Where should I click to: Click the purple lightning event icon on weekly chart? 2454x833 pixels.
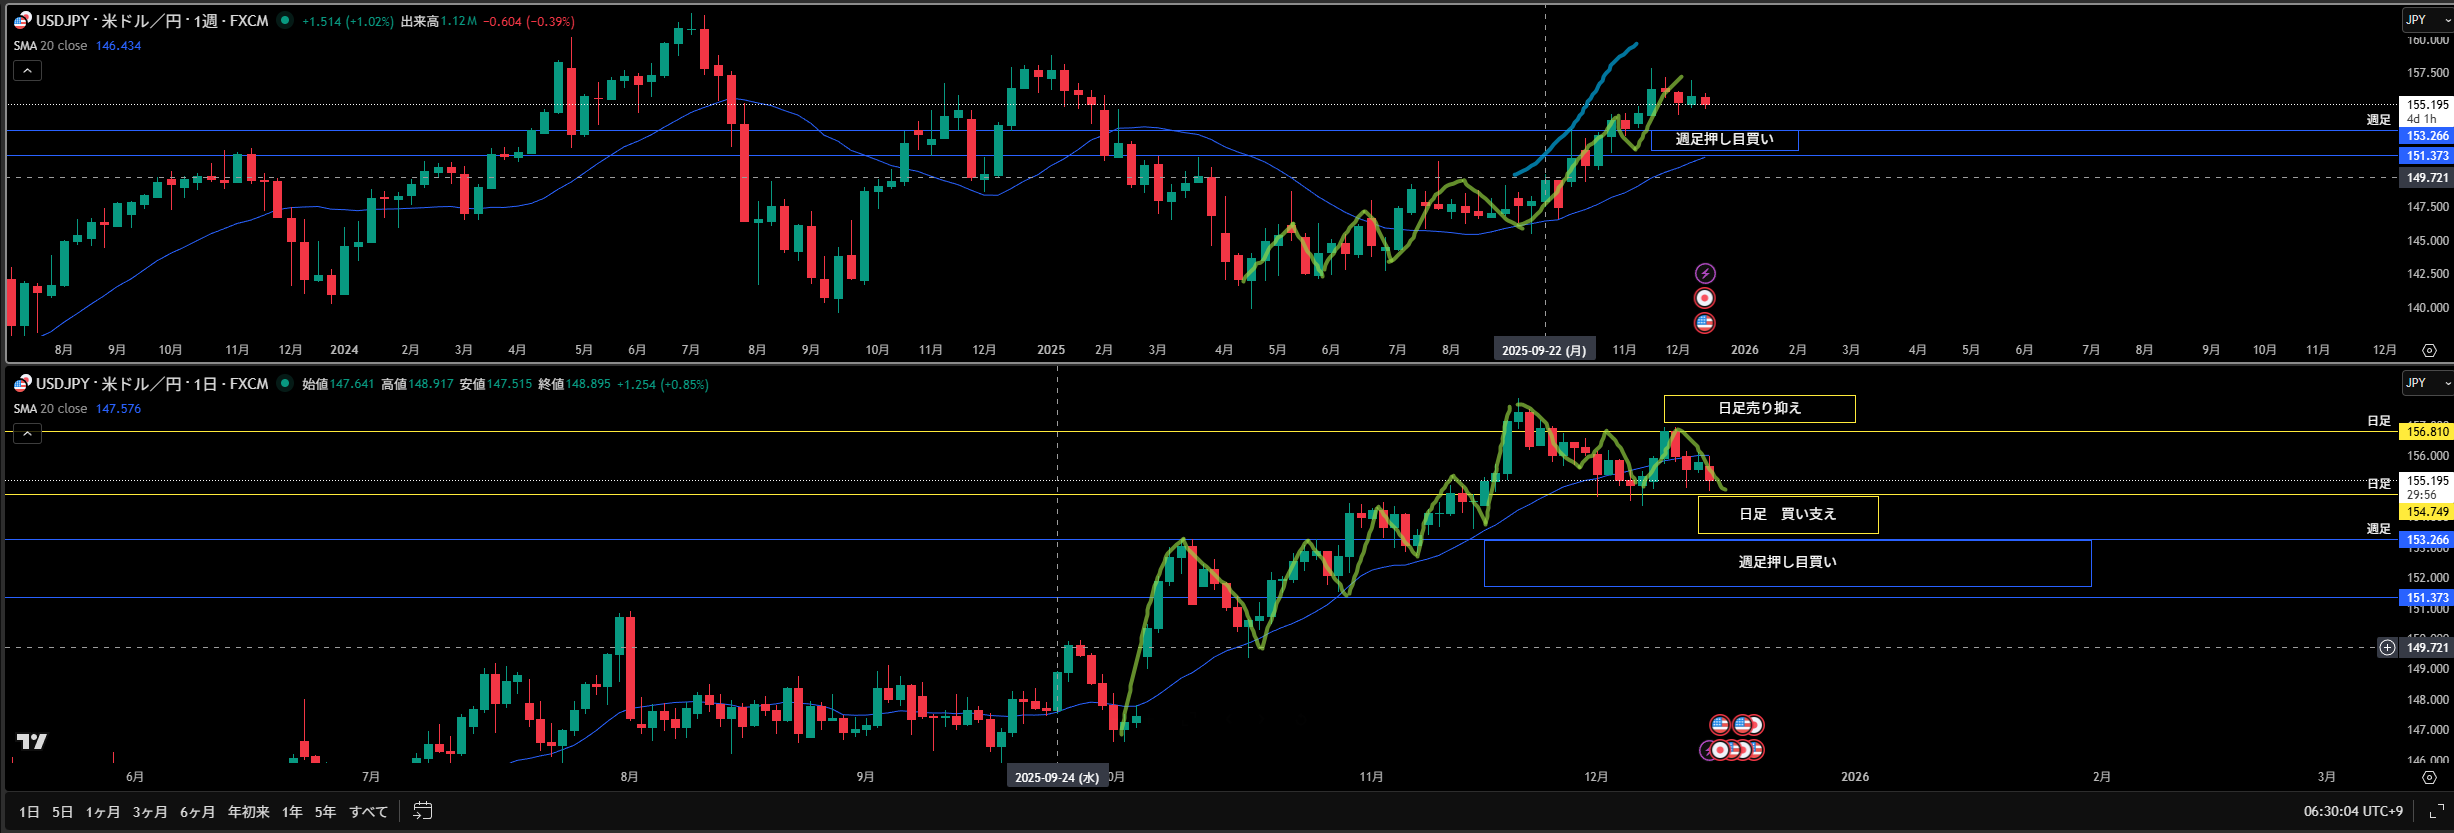click(x=1705, y=273)
